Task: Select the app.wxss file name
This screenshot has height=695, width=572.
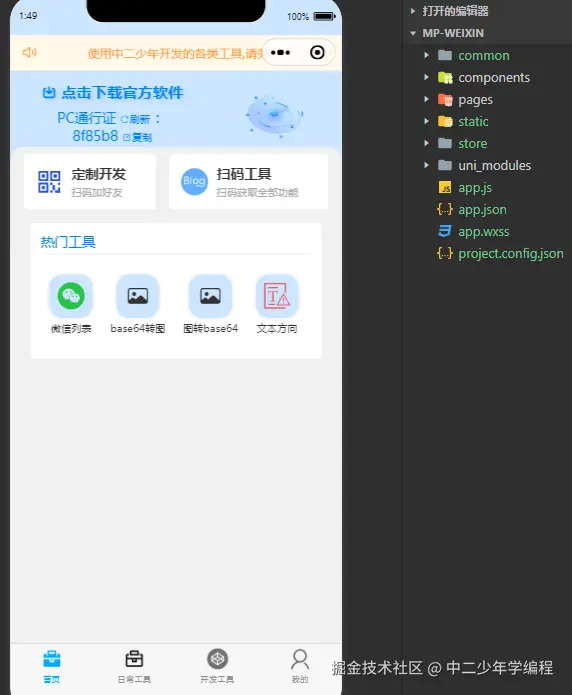Action: click(x=484, y=231)
